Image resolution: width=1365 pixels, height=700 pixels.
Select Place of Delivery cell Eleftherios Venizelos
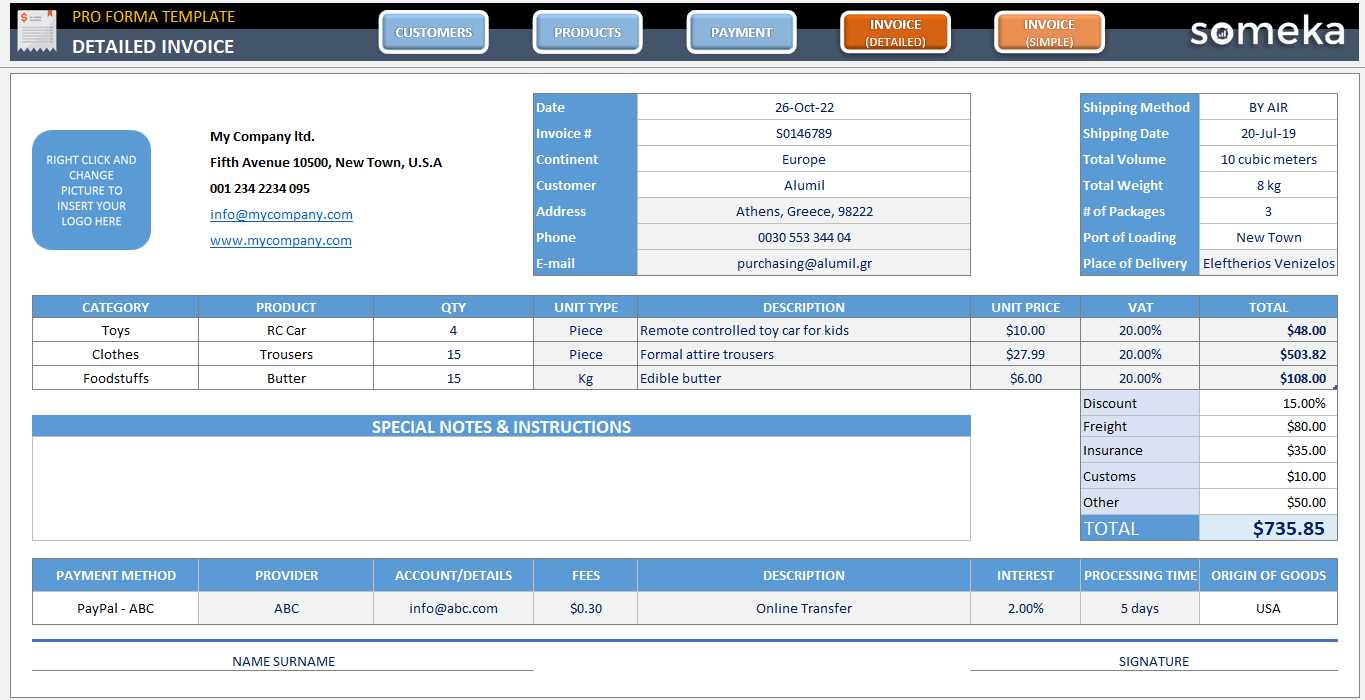[x=1268, y=263]
